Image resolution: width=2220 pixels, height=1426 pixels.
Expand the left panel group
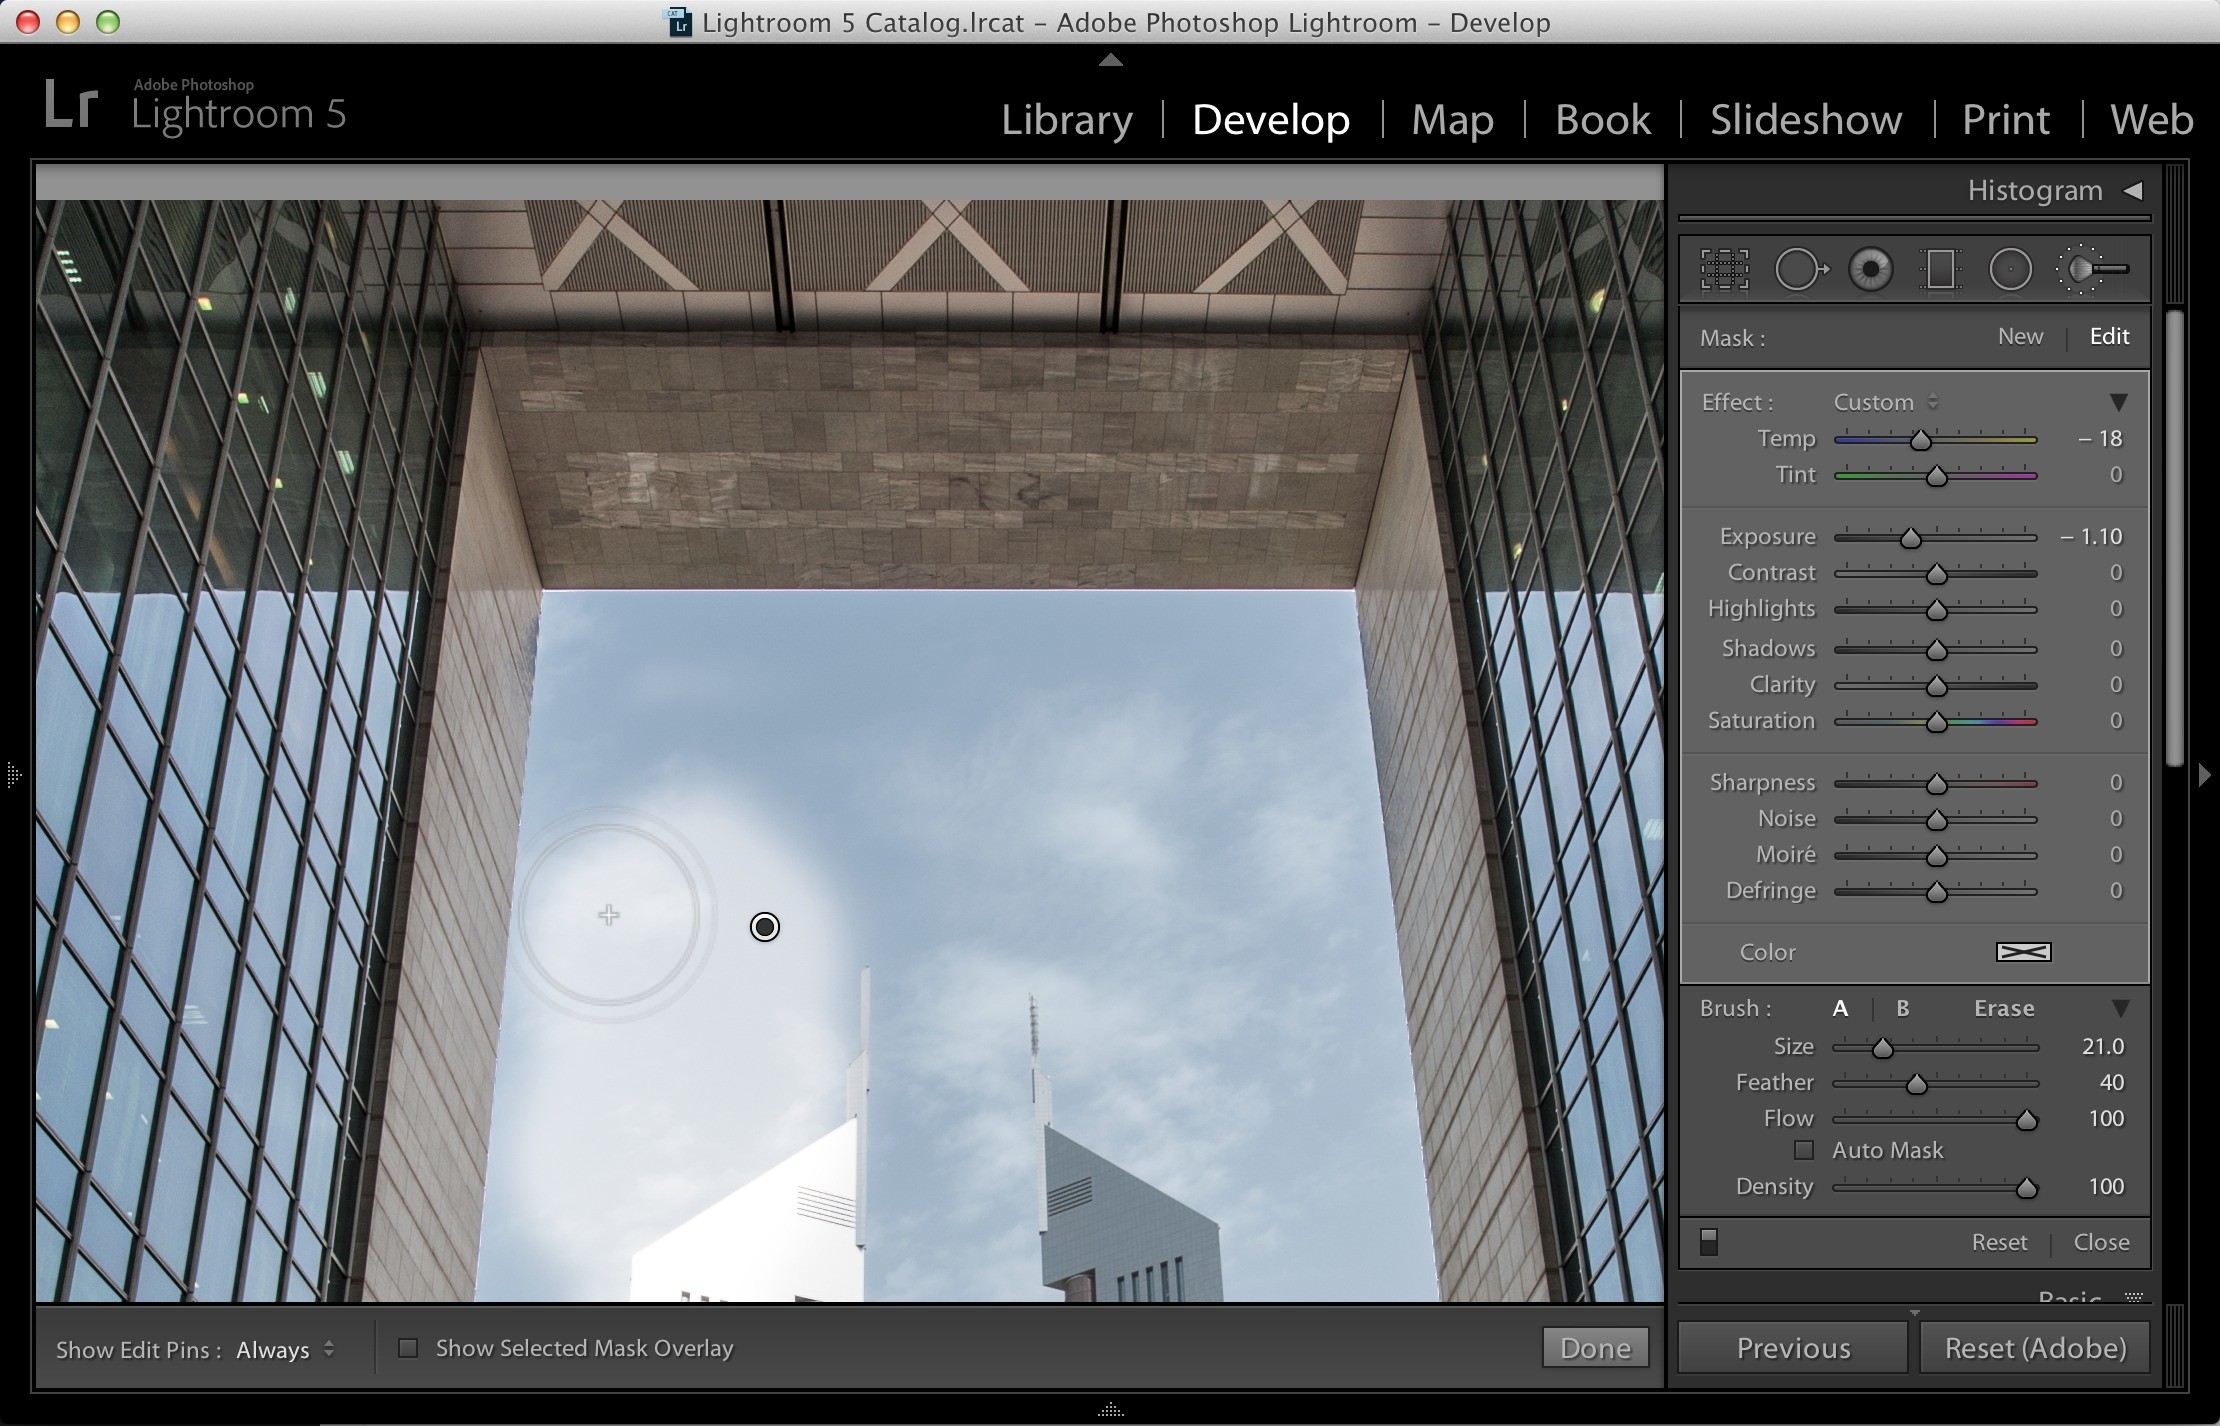(x=13, y=775)
